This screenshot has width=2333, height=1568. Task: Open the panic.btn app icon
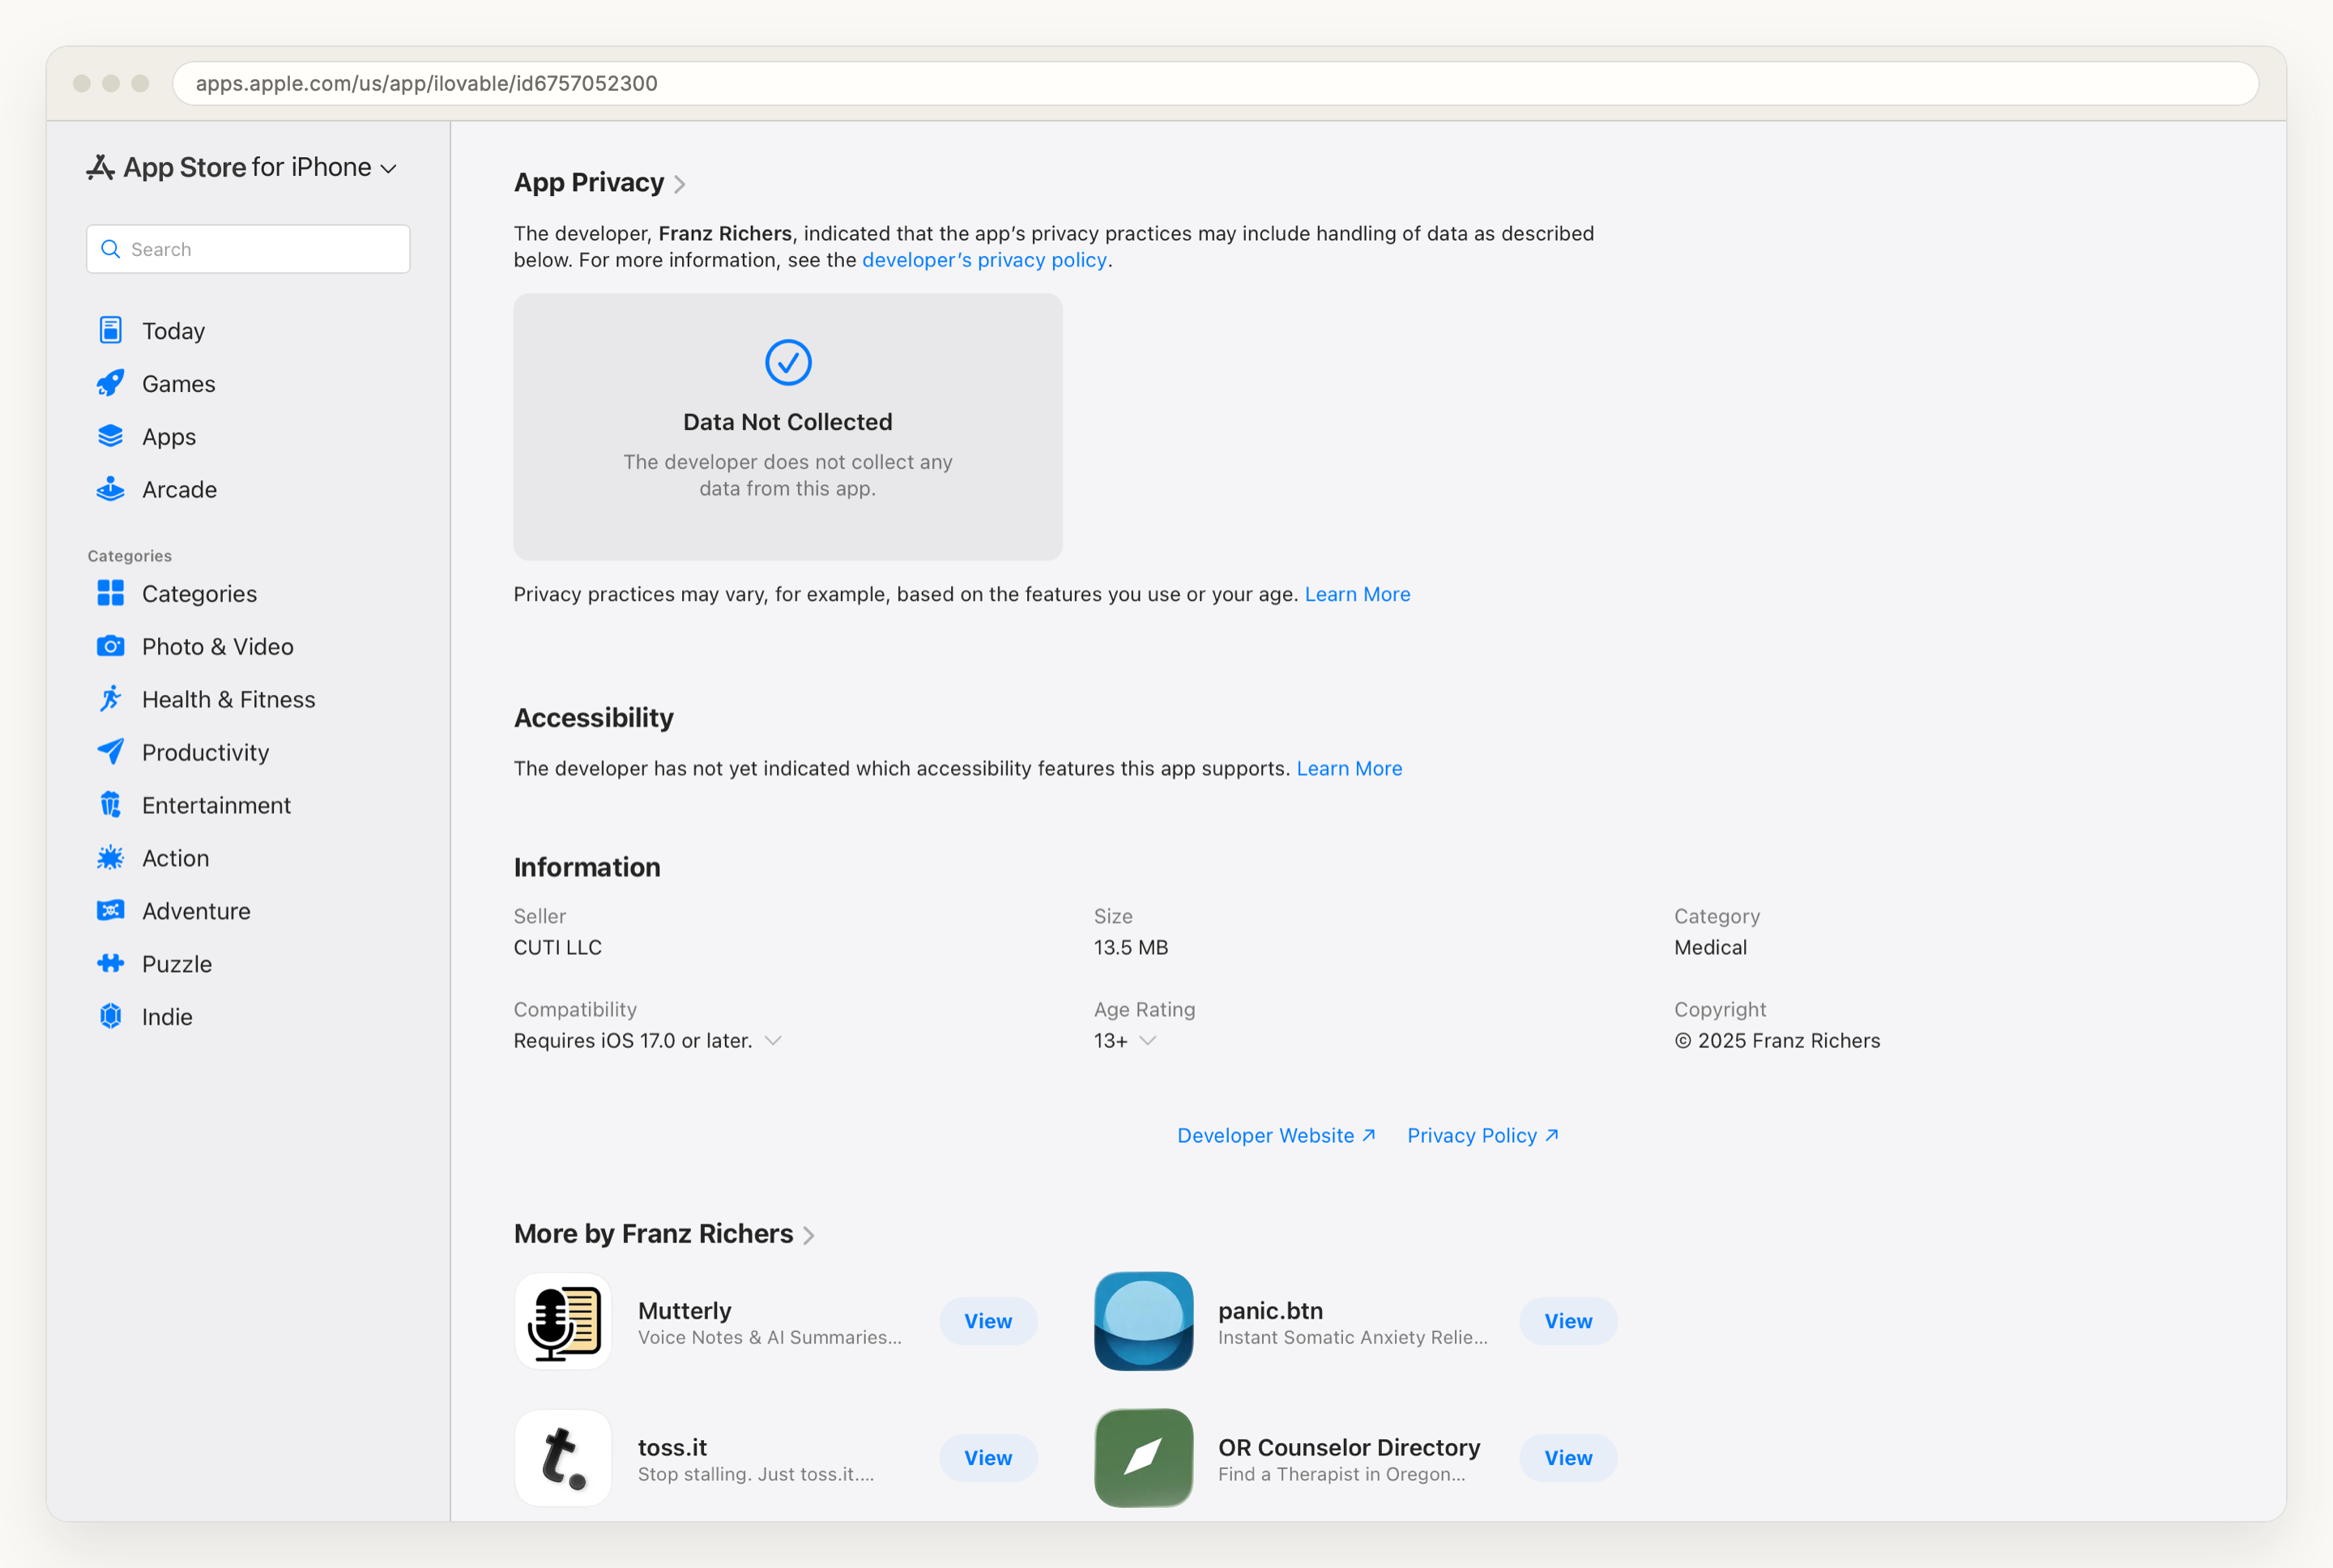[1143, 1321]
